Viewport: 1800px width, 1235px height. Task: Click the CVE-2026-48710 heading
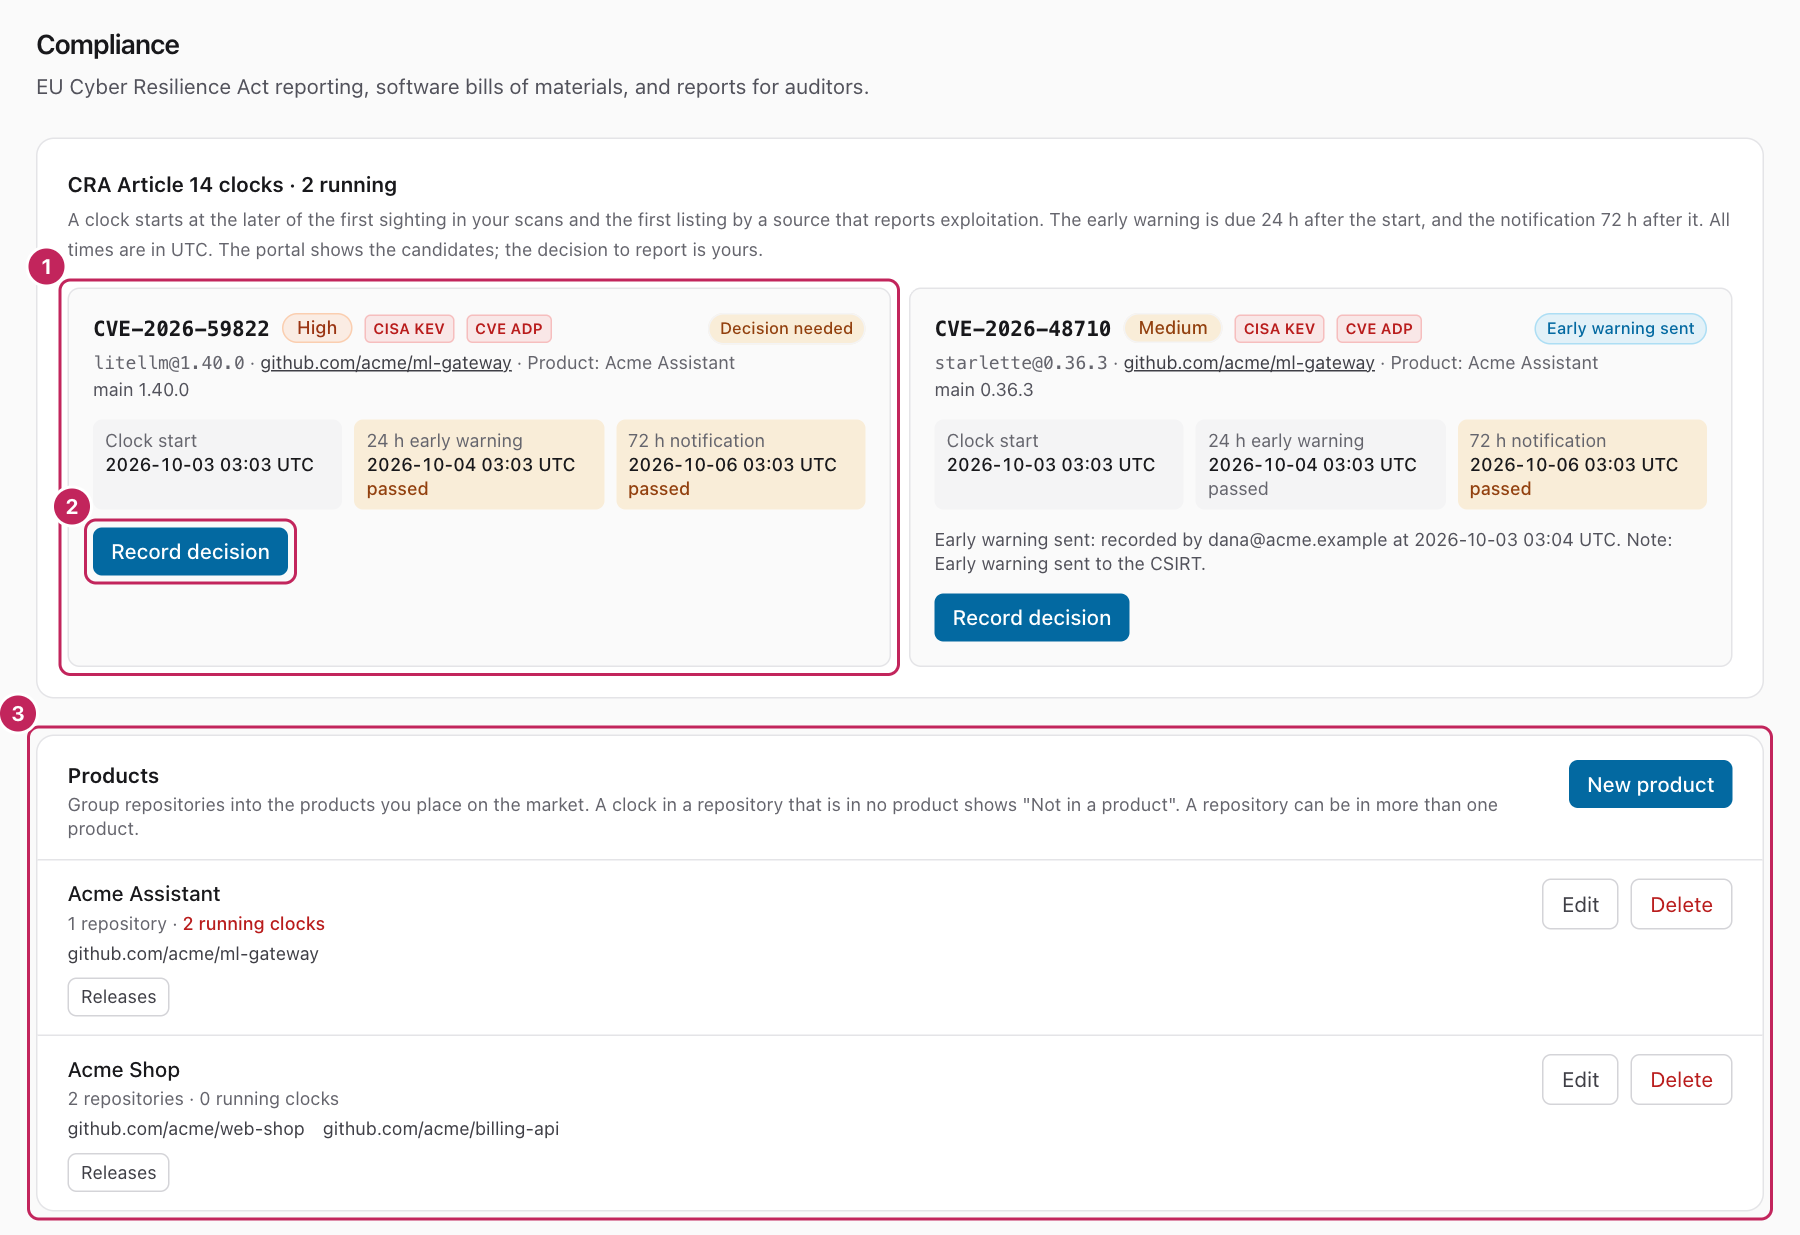1022,329
